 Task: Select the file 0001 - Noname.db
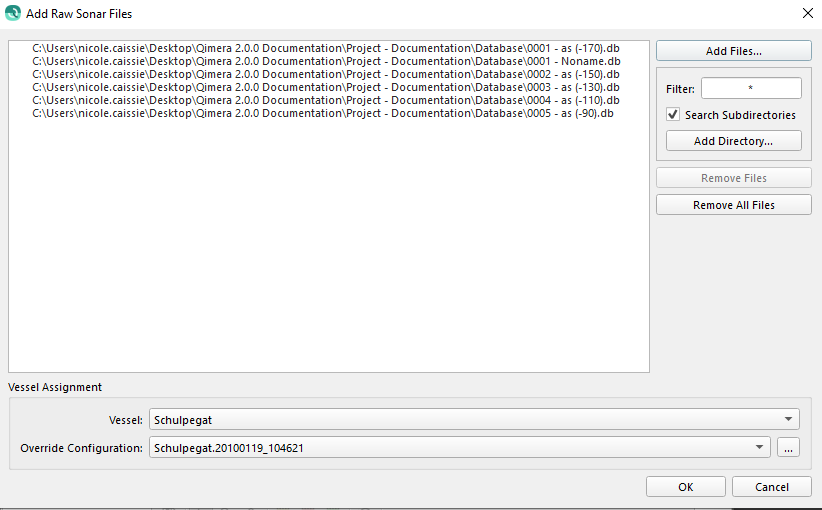click(326, 61)
